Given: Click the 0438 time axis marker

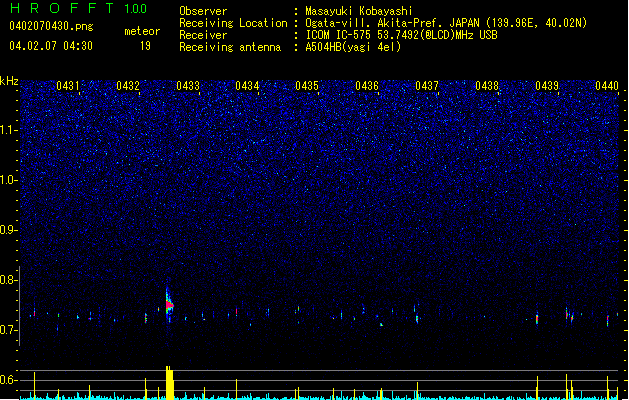Looking at the screenshot, I should click(x=487, y=86).
